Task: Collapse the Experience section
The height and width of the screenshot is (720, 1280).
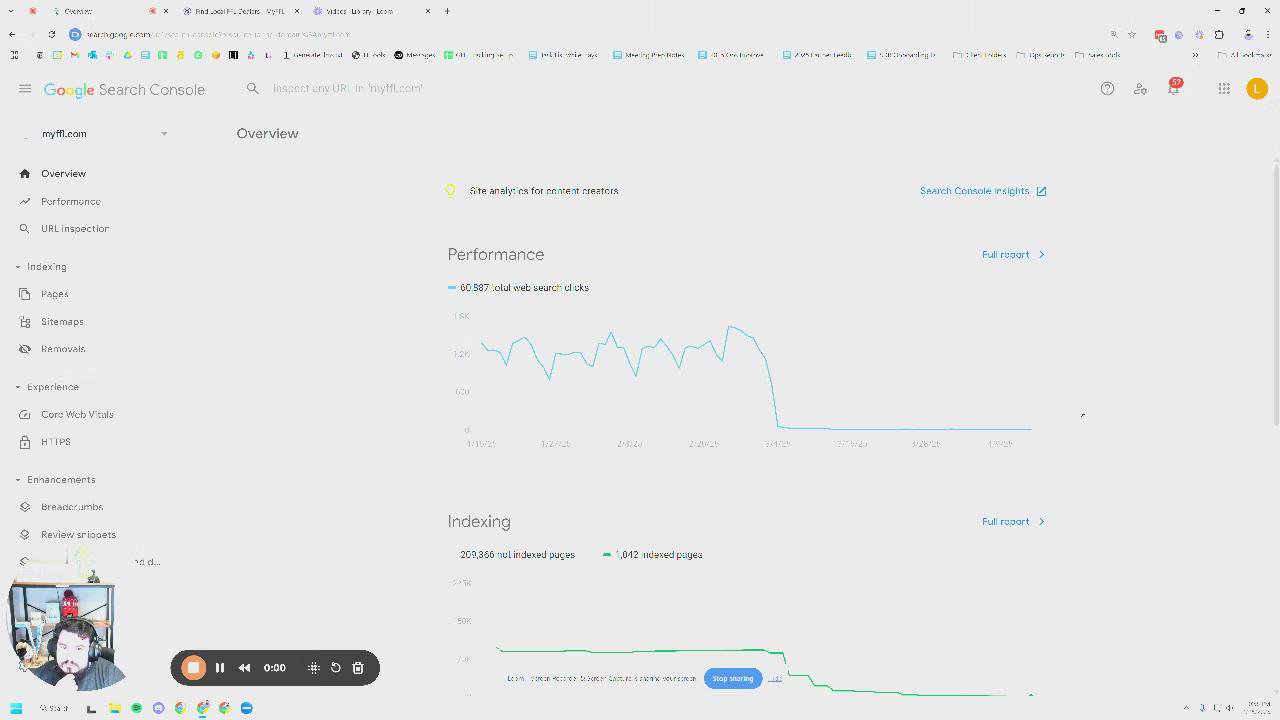Action: pyautogui.click(x=18, y=387)
